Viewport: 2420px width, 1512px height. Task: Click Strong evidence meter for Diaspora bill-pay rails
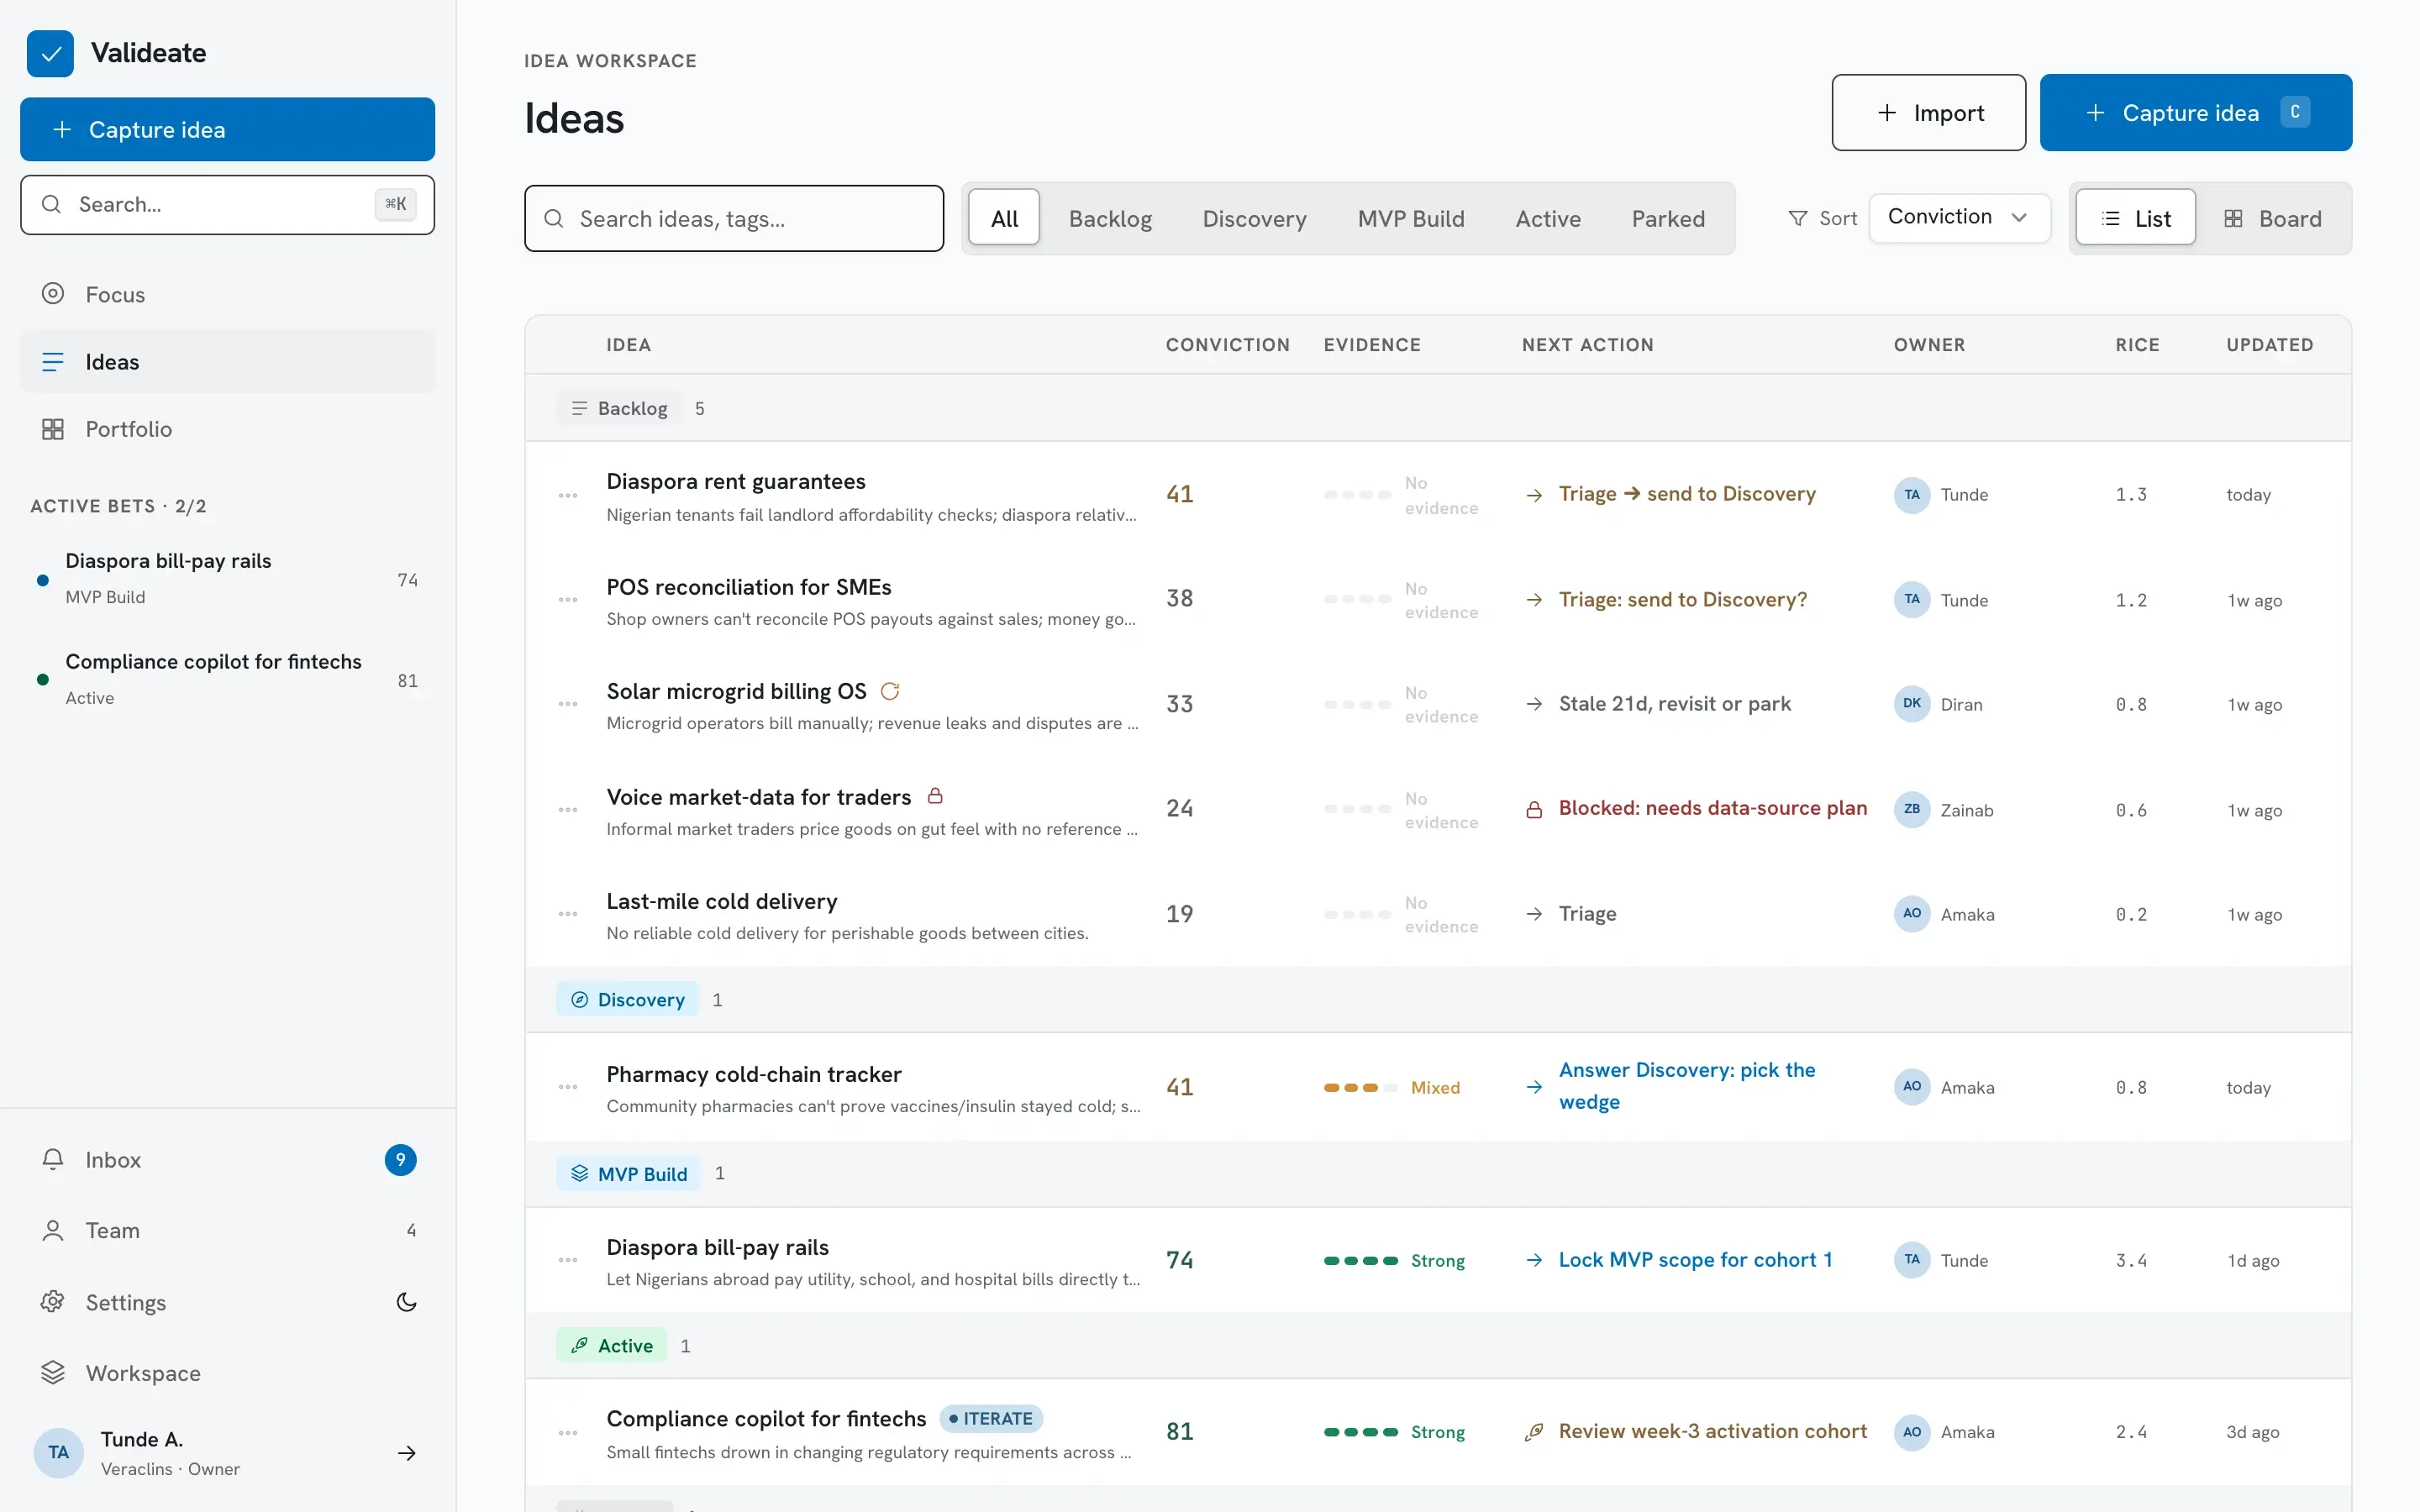pyautogui.click(x=1394, y=1260)
